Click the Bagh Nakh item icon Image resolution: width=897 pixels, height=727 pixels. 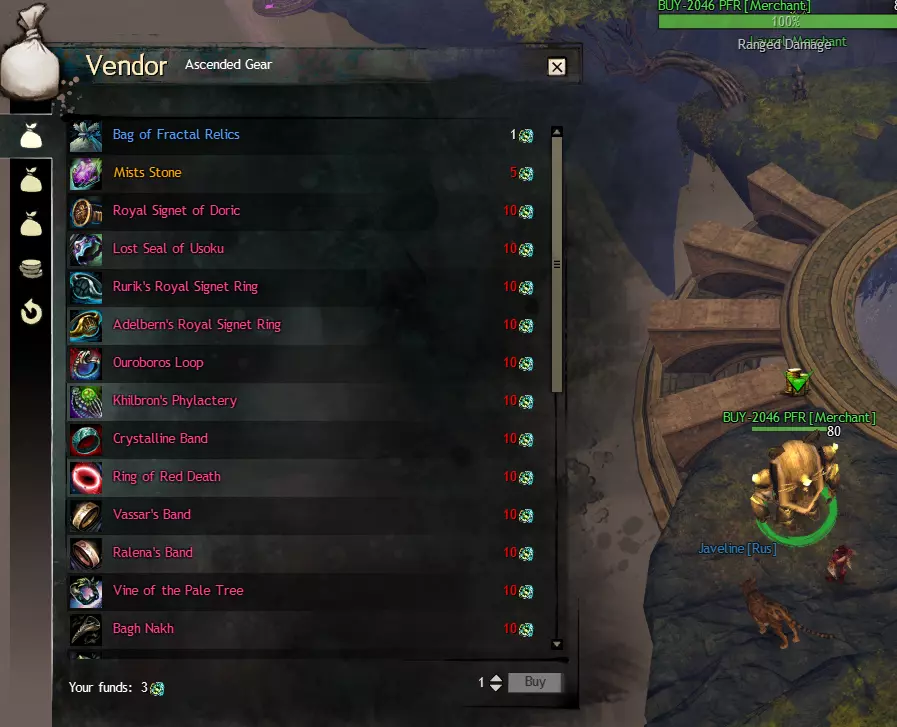[86, 630]
